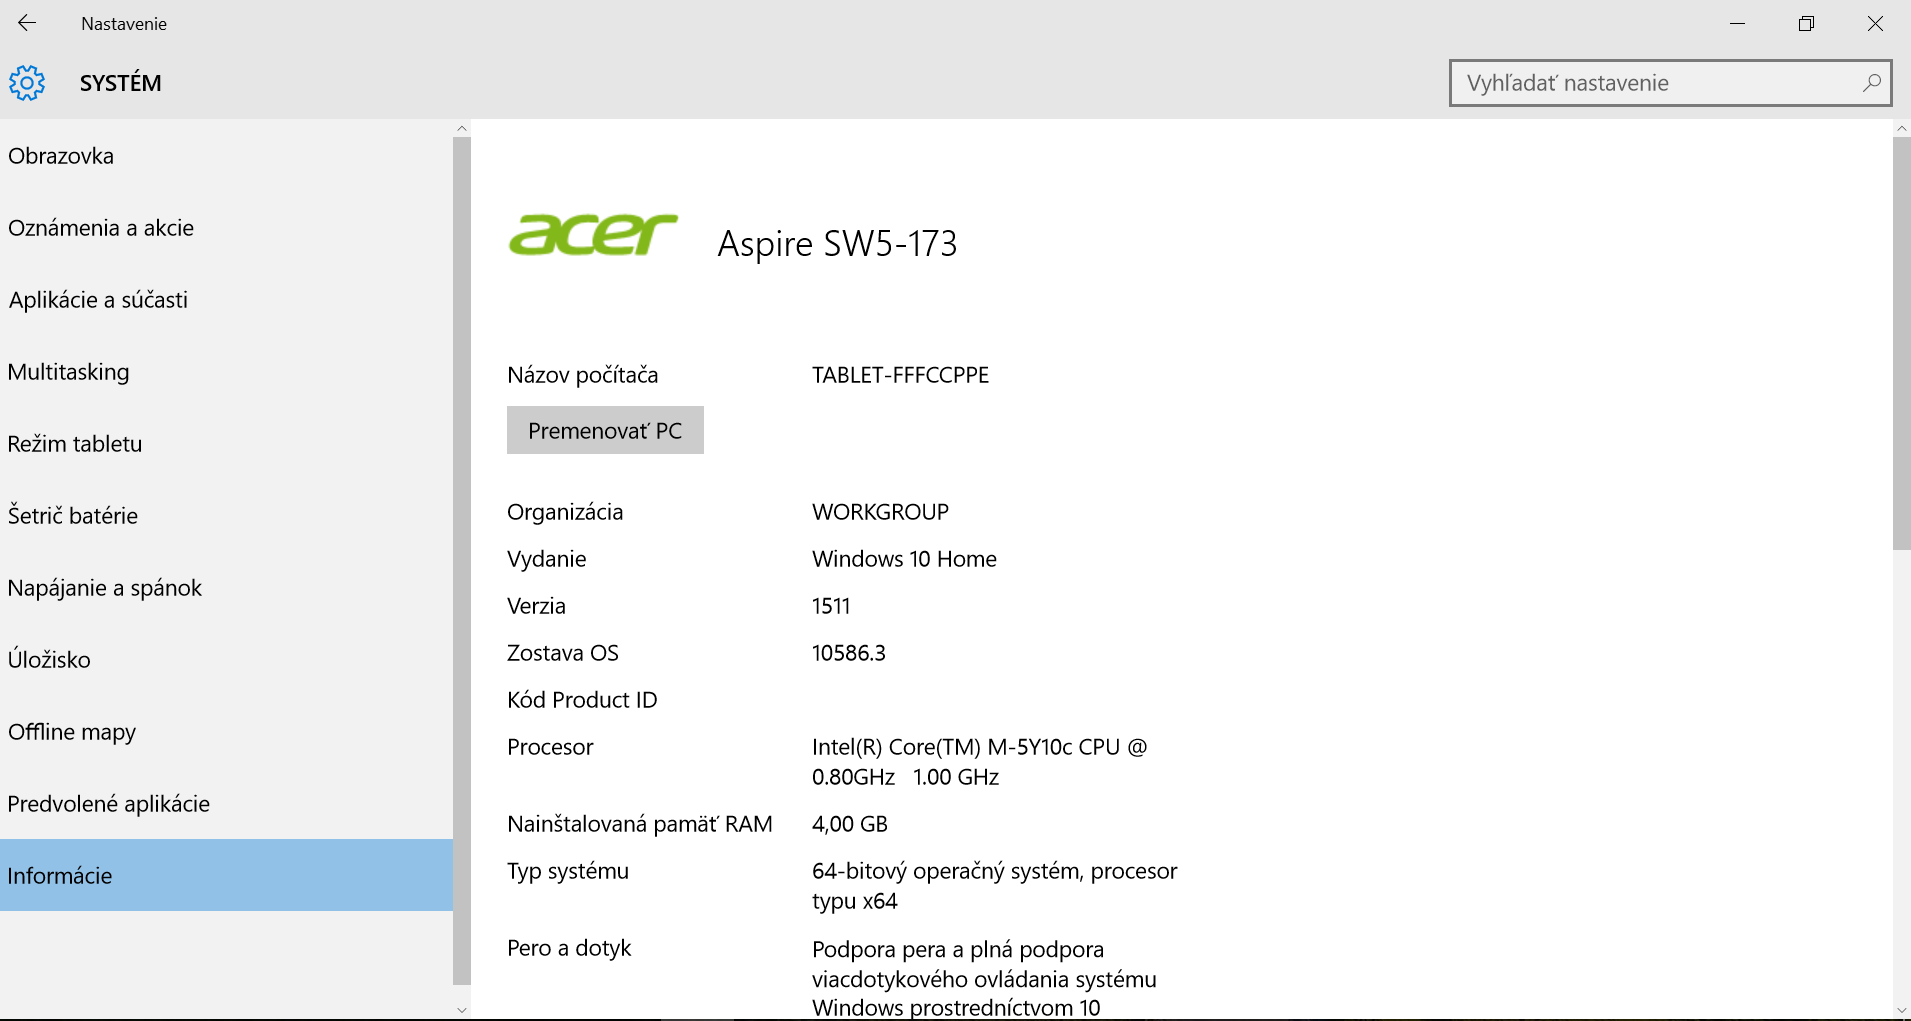Click the Kód Product ID label

(582, 700)
